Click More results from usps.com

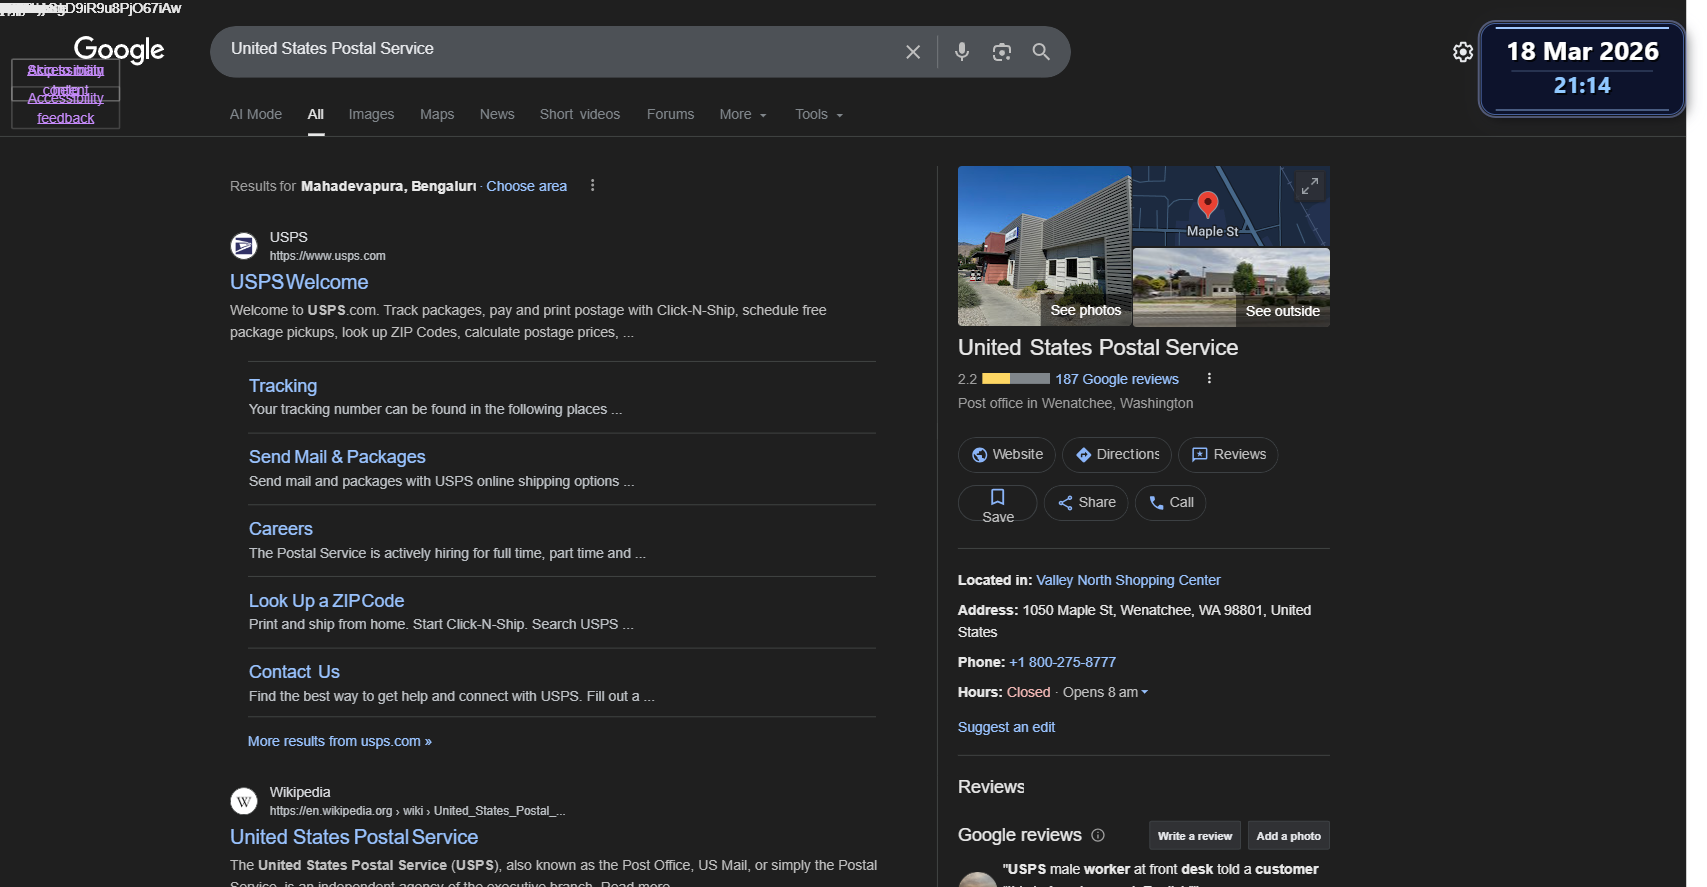click(340, 741)
